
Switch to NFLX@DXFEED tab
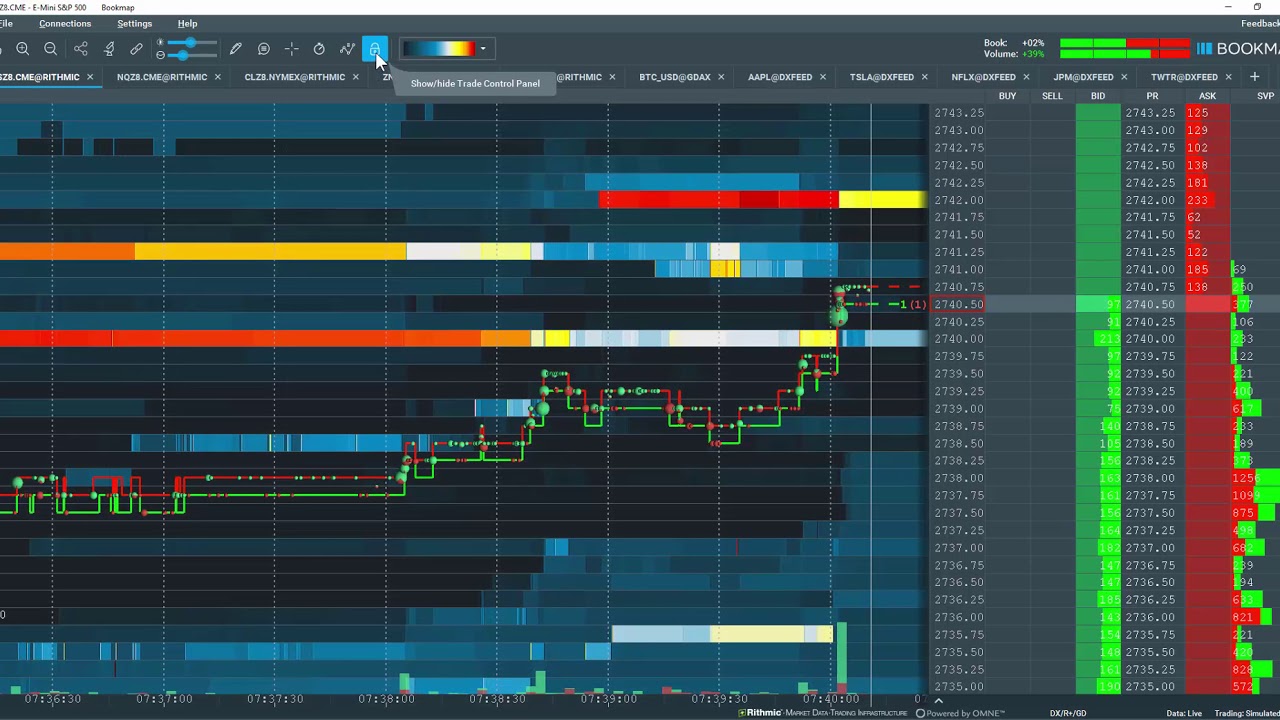coord(984,77)
